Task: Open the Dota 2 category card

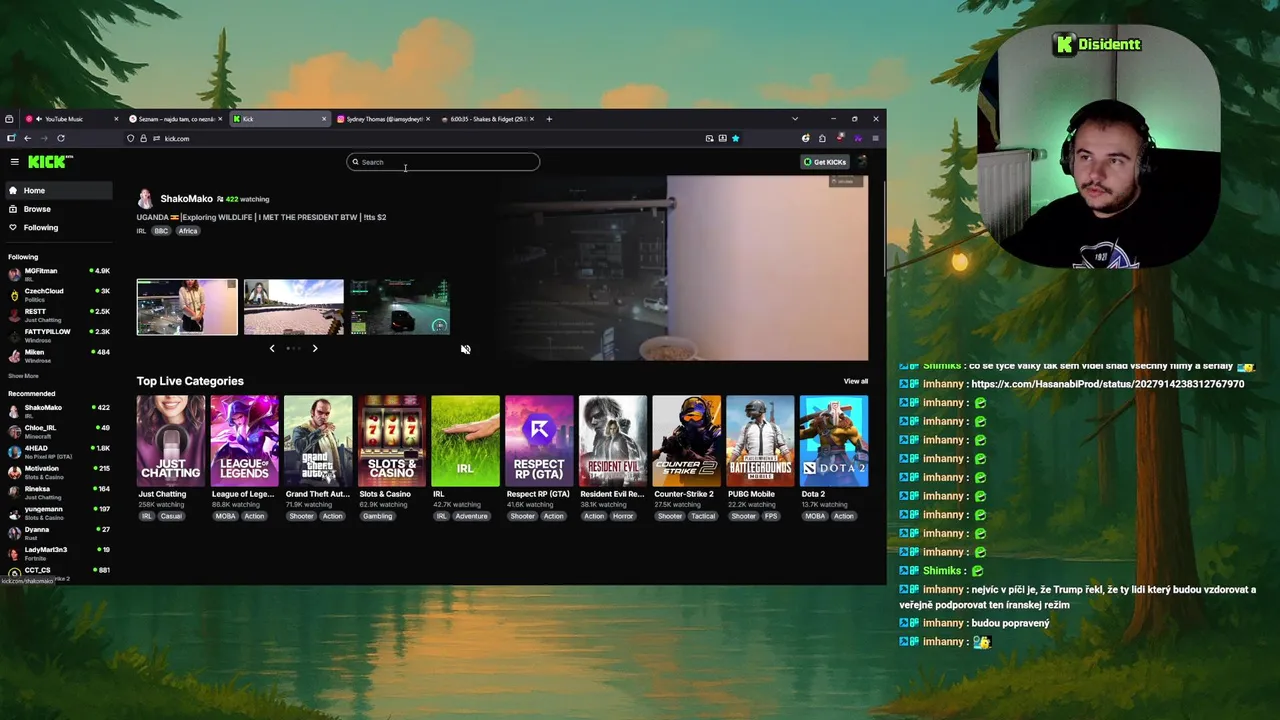Action: point(834,441)
